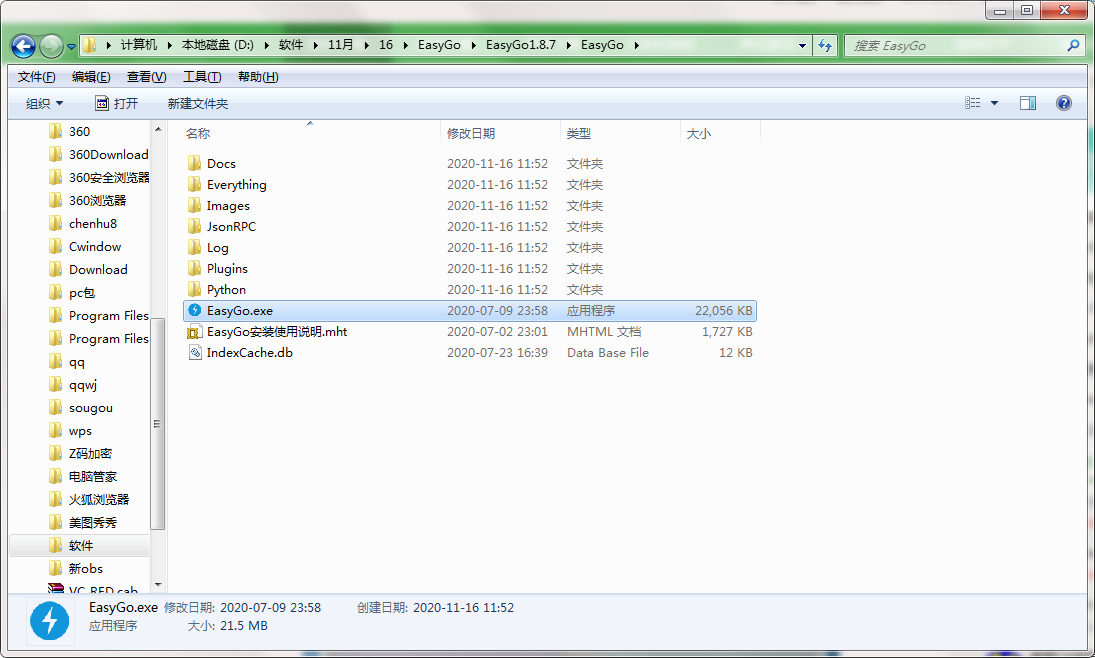Click the 11月 breadcrumb segment
Viewport: 1095px width, 658px height.
click(x=341, y=45)
